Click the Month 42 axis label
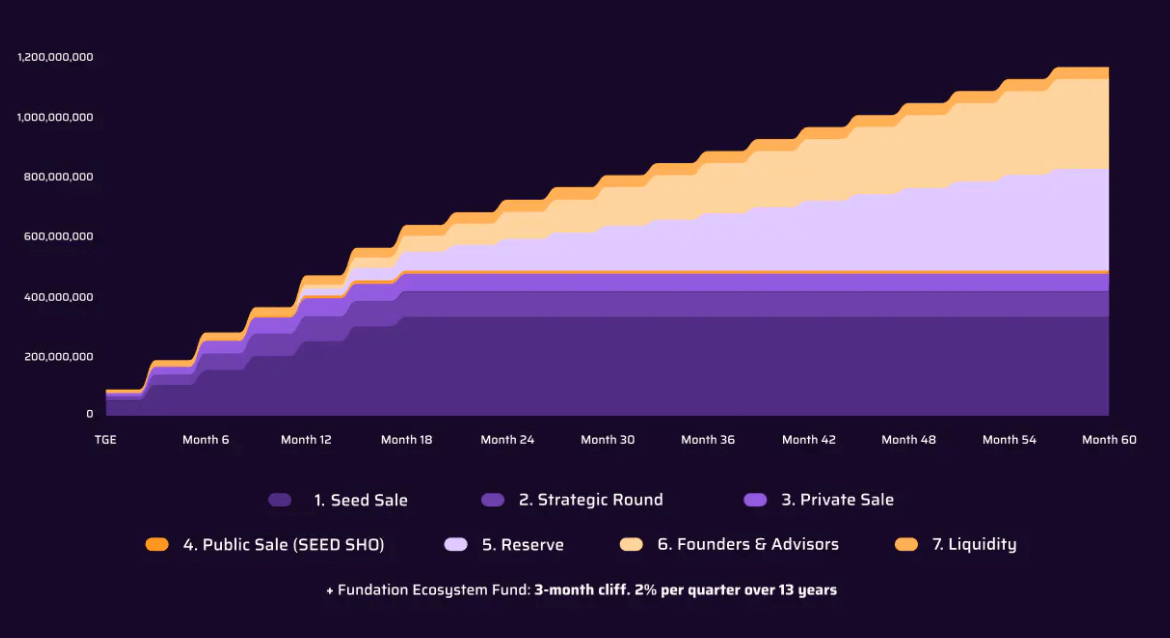This screenshot has width=1170, height=638. [x=809, y=440]
